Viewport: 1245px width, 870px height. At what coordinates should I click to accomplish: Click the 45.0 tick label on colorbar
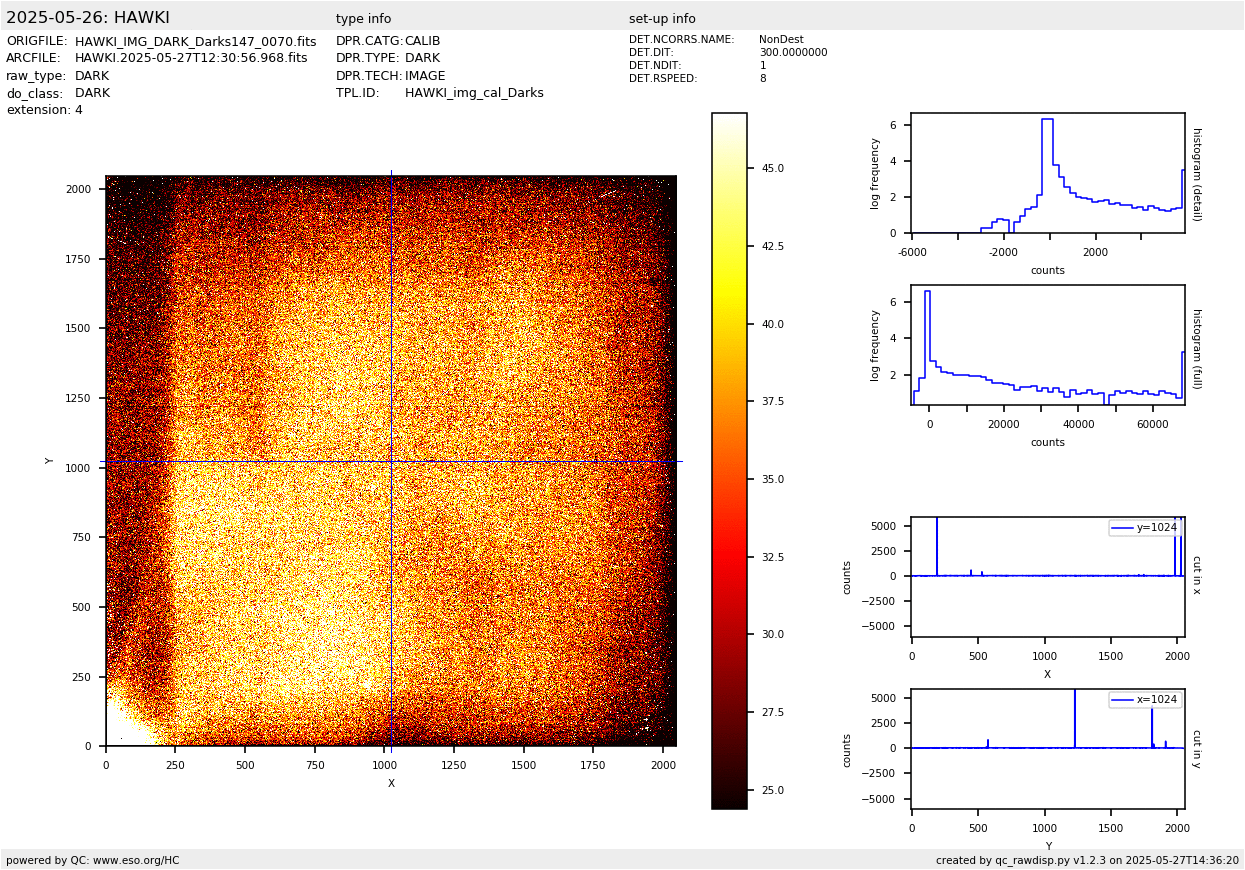772,168
